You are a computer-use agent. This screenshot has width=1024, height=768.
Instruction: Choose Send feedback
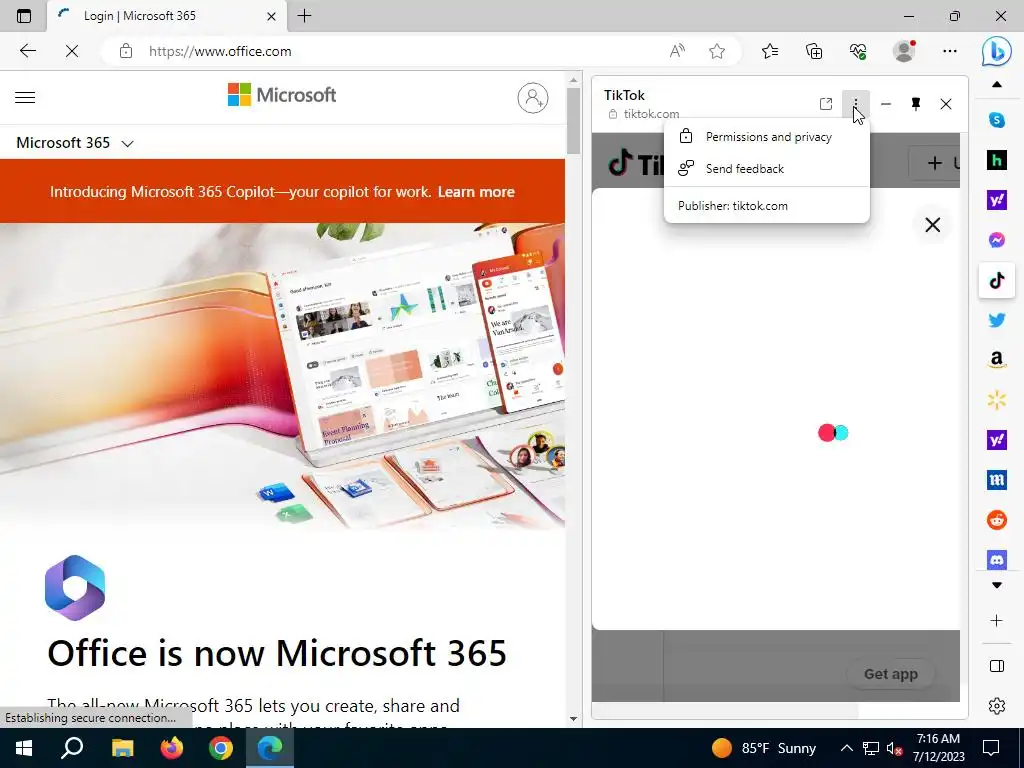[x=767, y=168]
